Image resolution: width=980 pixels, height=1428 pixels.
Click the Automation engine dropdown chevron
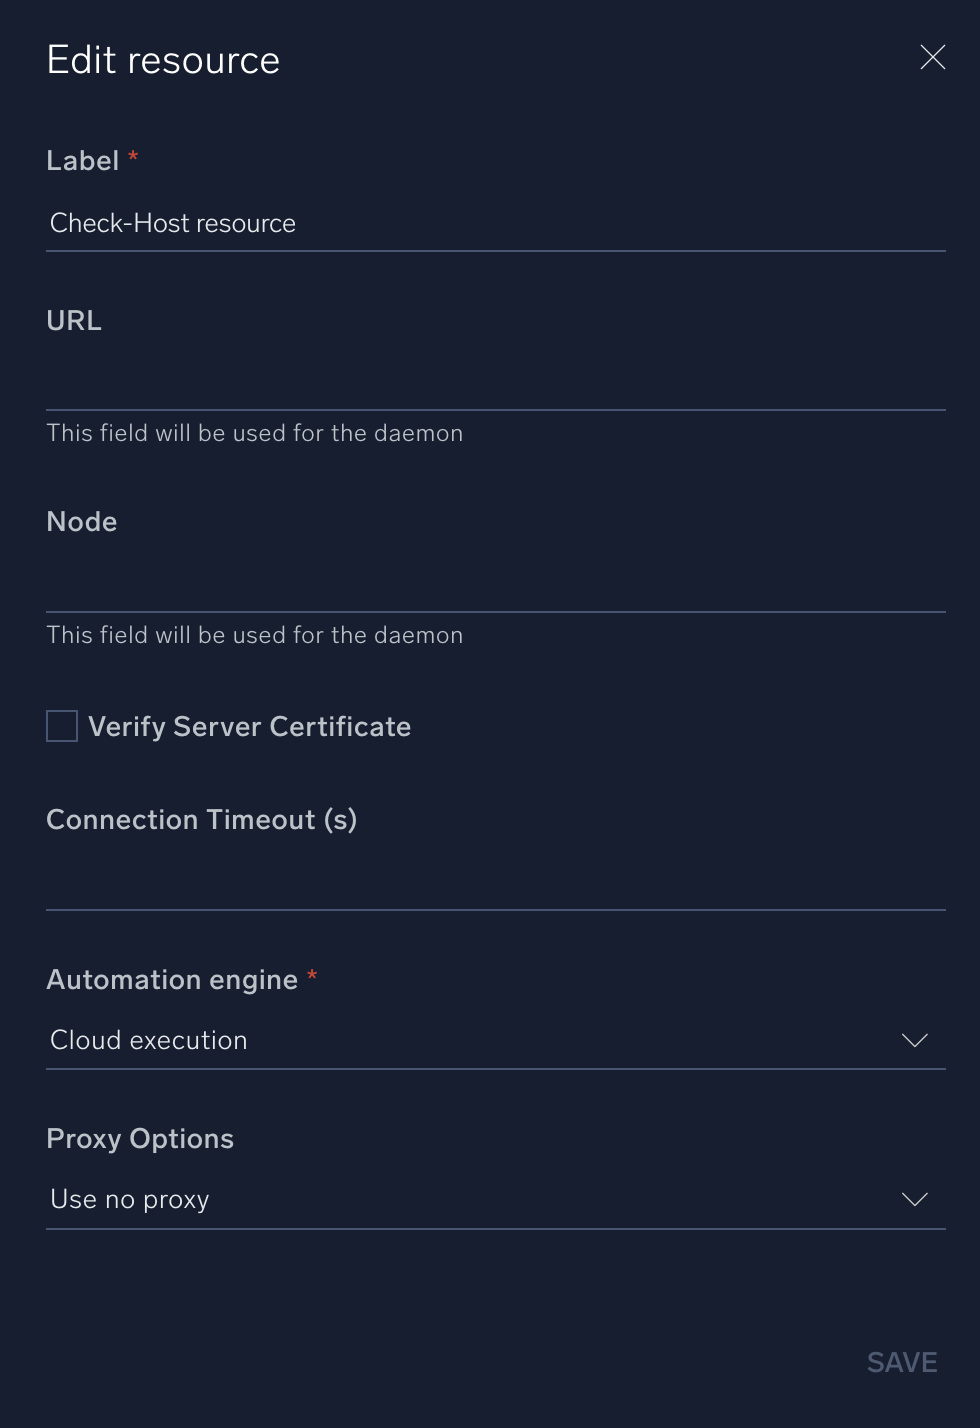[914, 1040]
